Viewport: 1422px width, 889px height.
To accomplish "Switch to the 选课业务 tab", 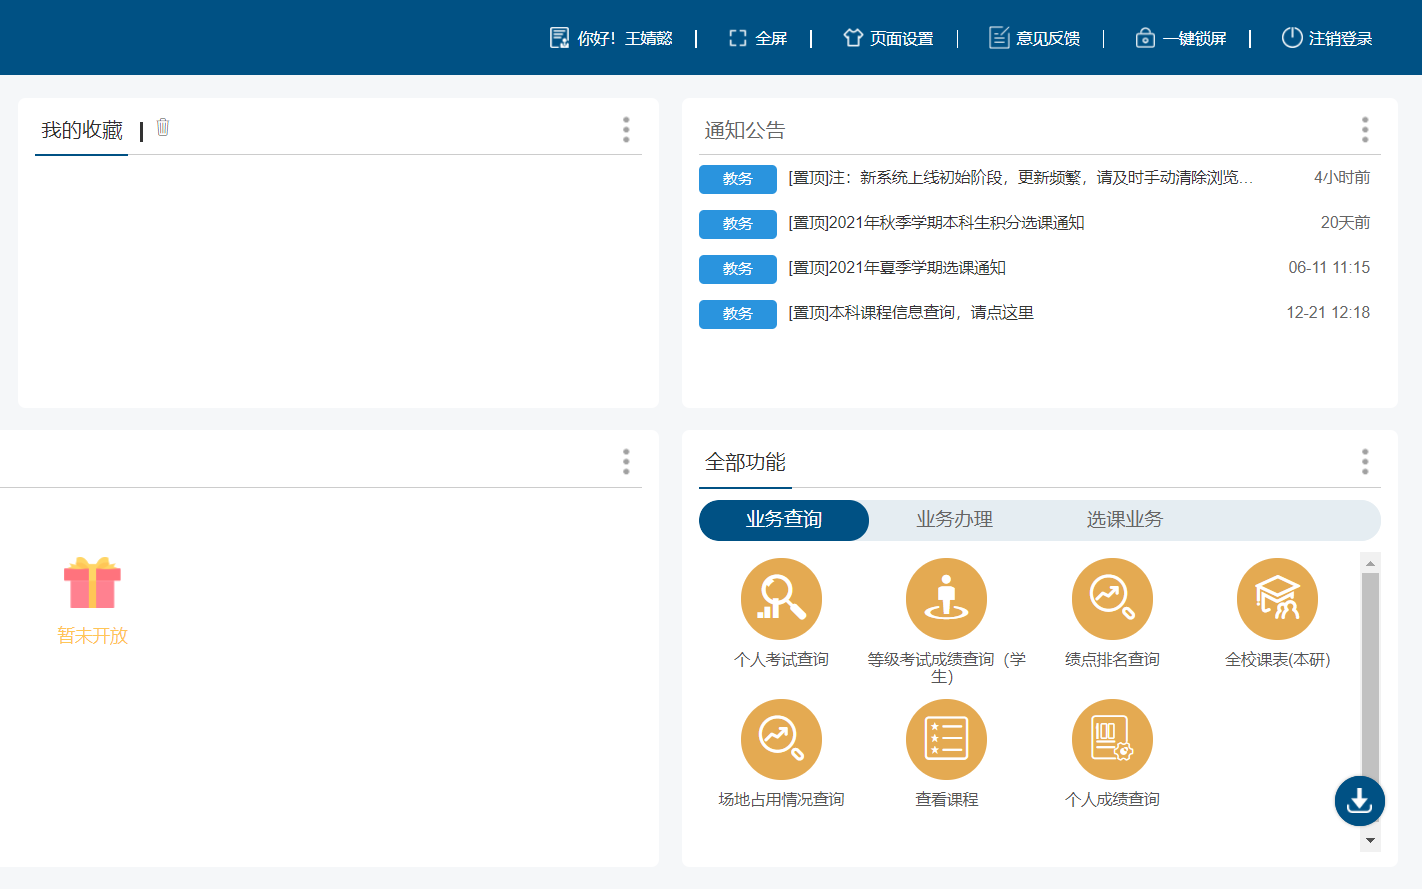I will [1124, 520].
